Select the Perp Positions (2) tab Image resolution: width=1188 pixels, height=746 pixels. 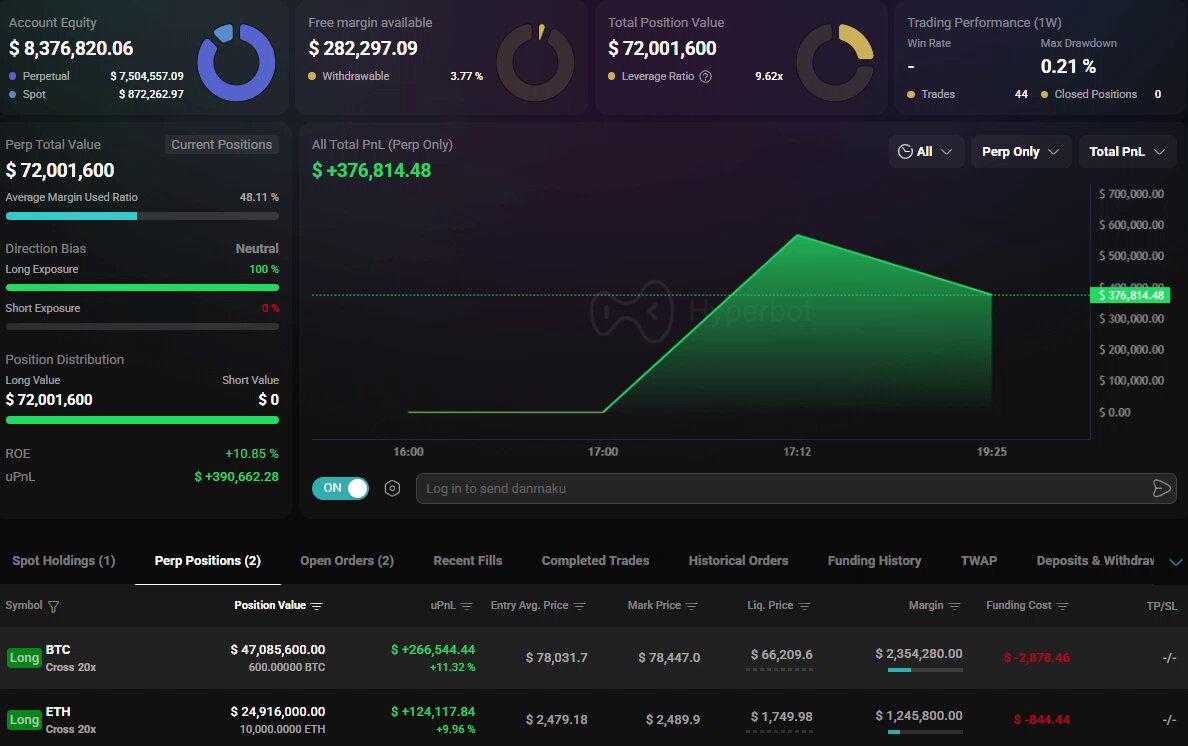[x=208, y=560]
